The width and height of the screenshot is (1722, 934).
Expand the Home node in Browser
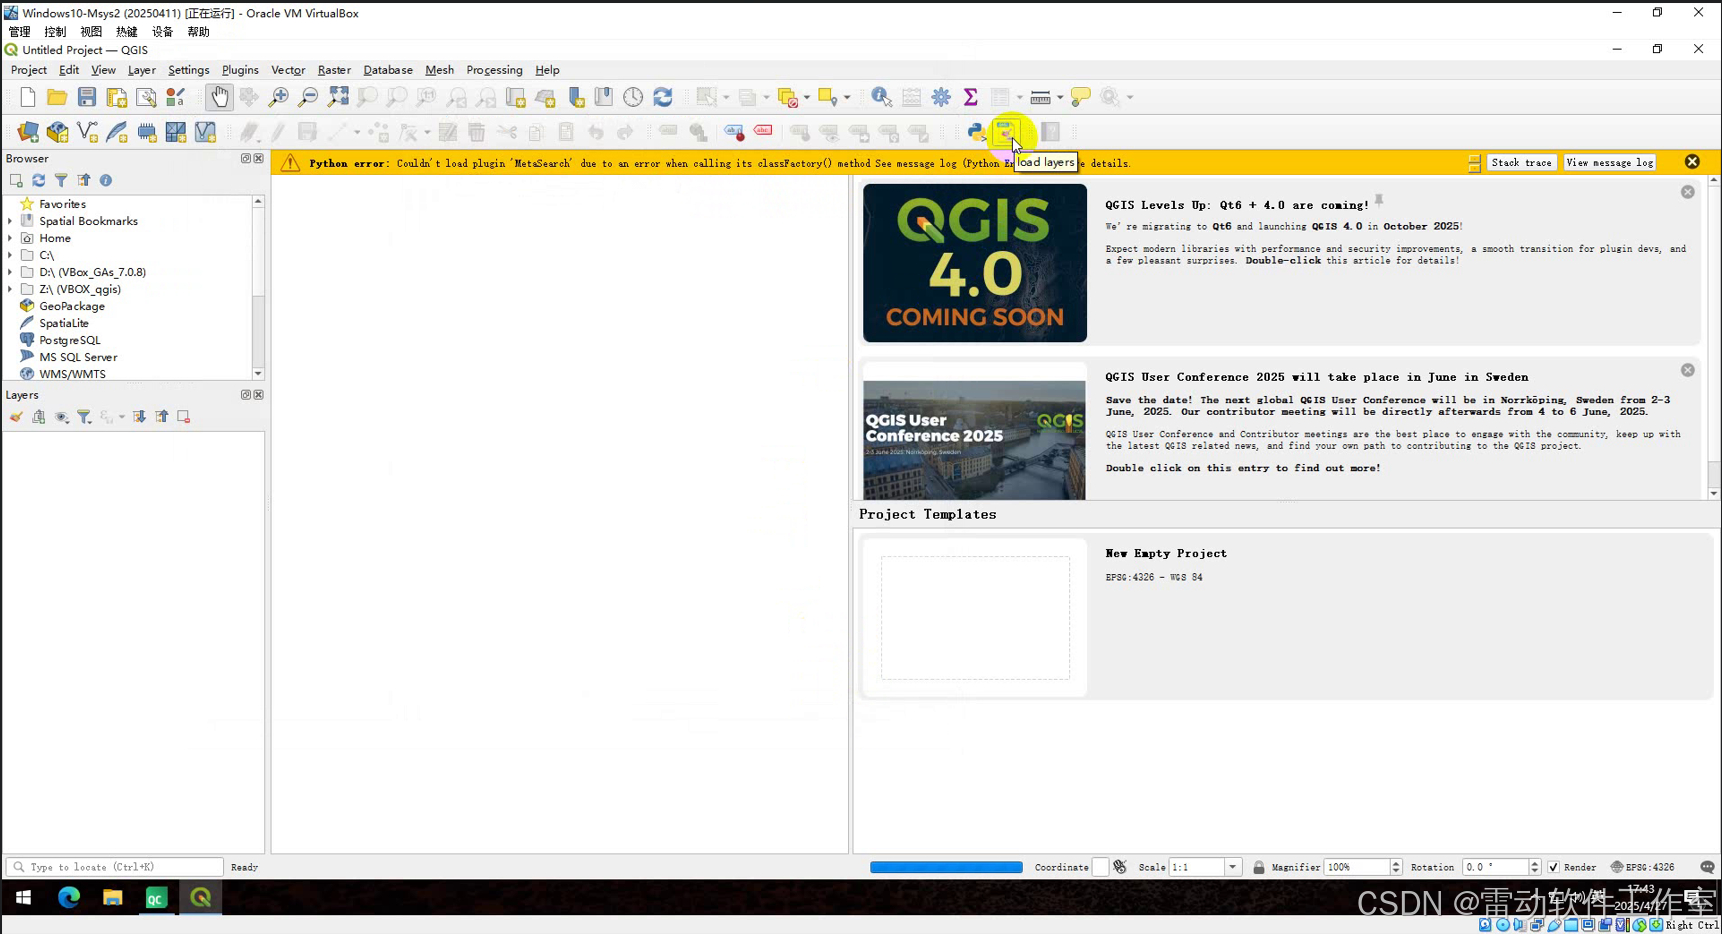click(11, 238)
